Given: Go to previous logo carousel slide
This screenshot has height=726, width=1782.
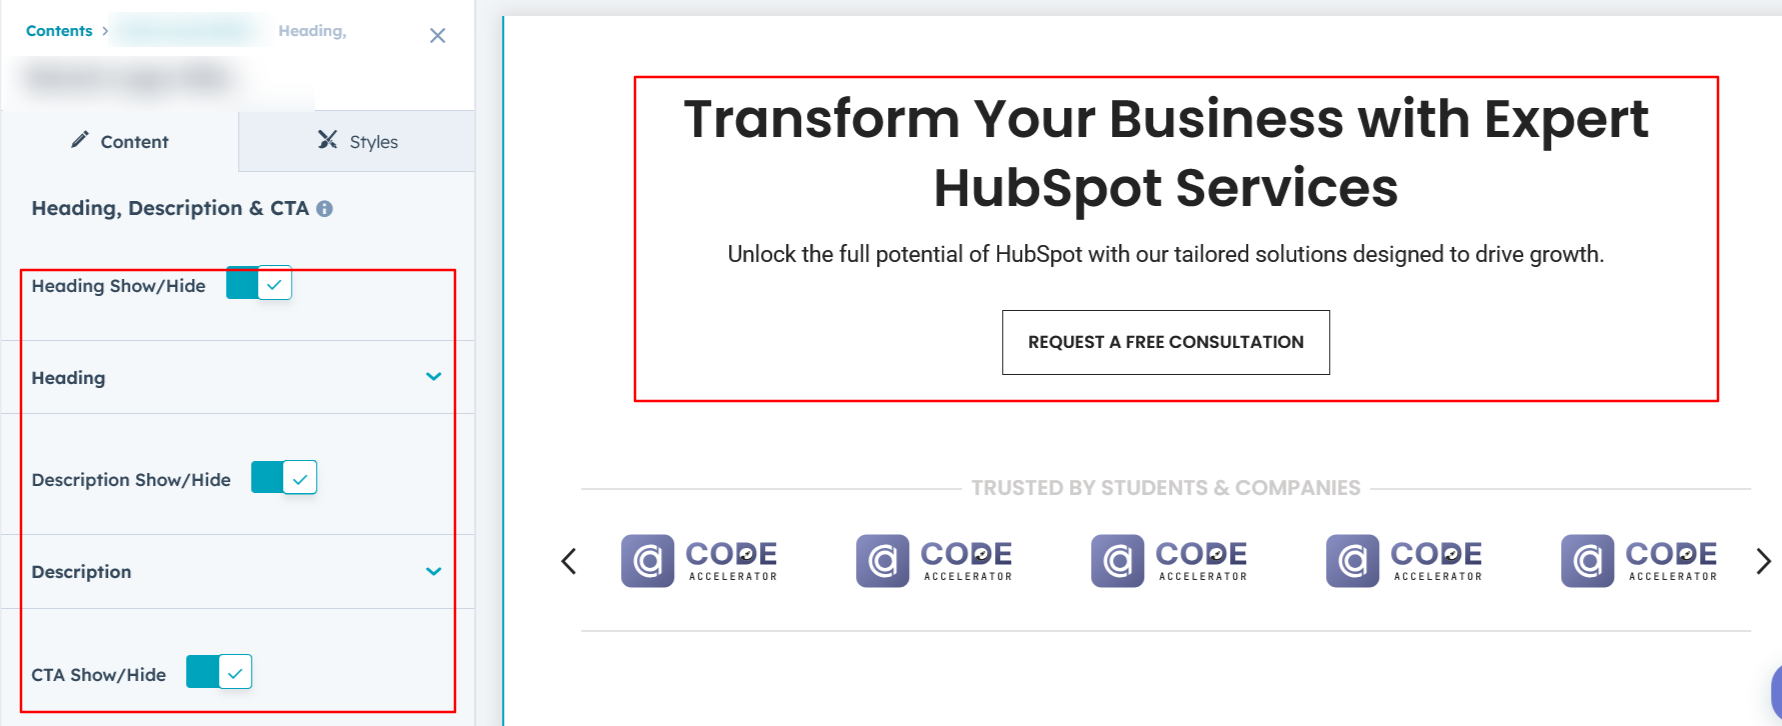Looking at the screenshot, I should (x=569, y=561).
